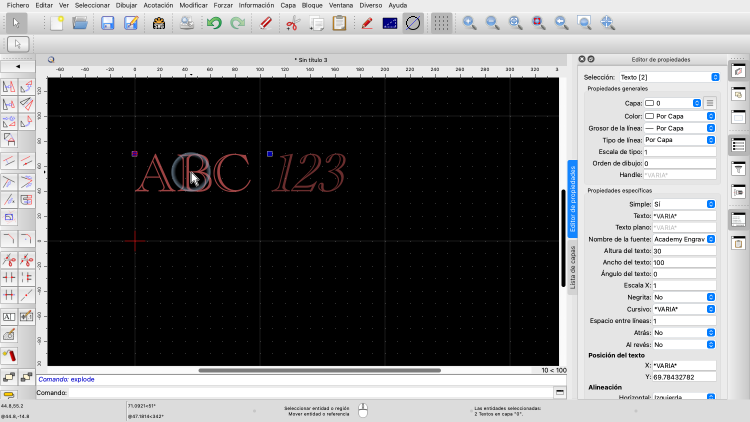Click the selection pointer tool in main toolbar
The width and height of the screenshot is (750, 422).
[16, 23]
